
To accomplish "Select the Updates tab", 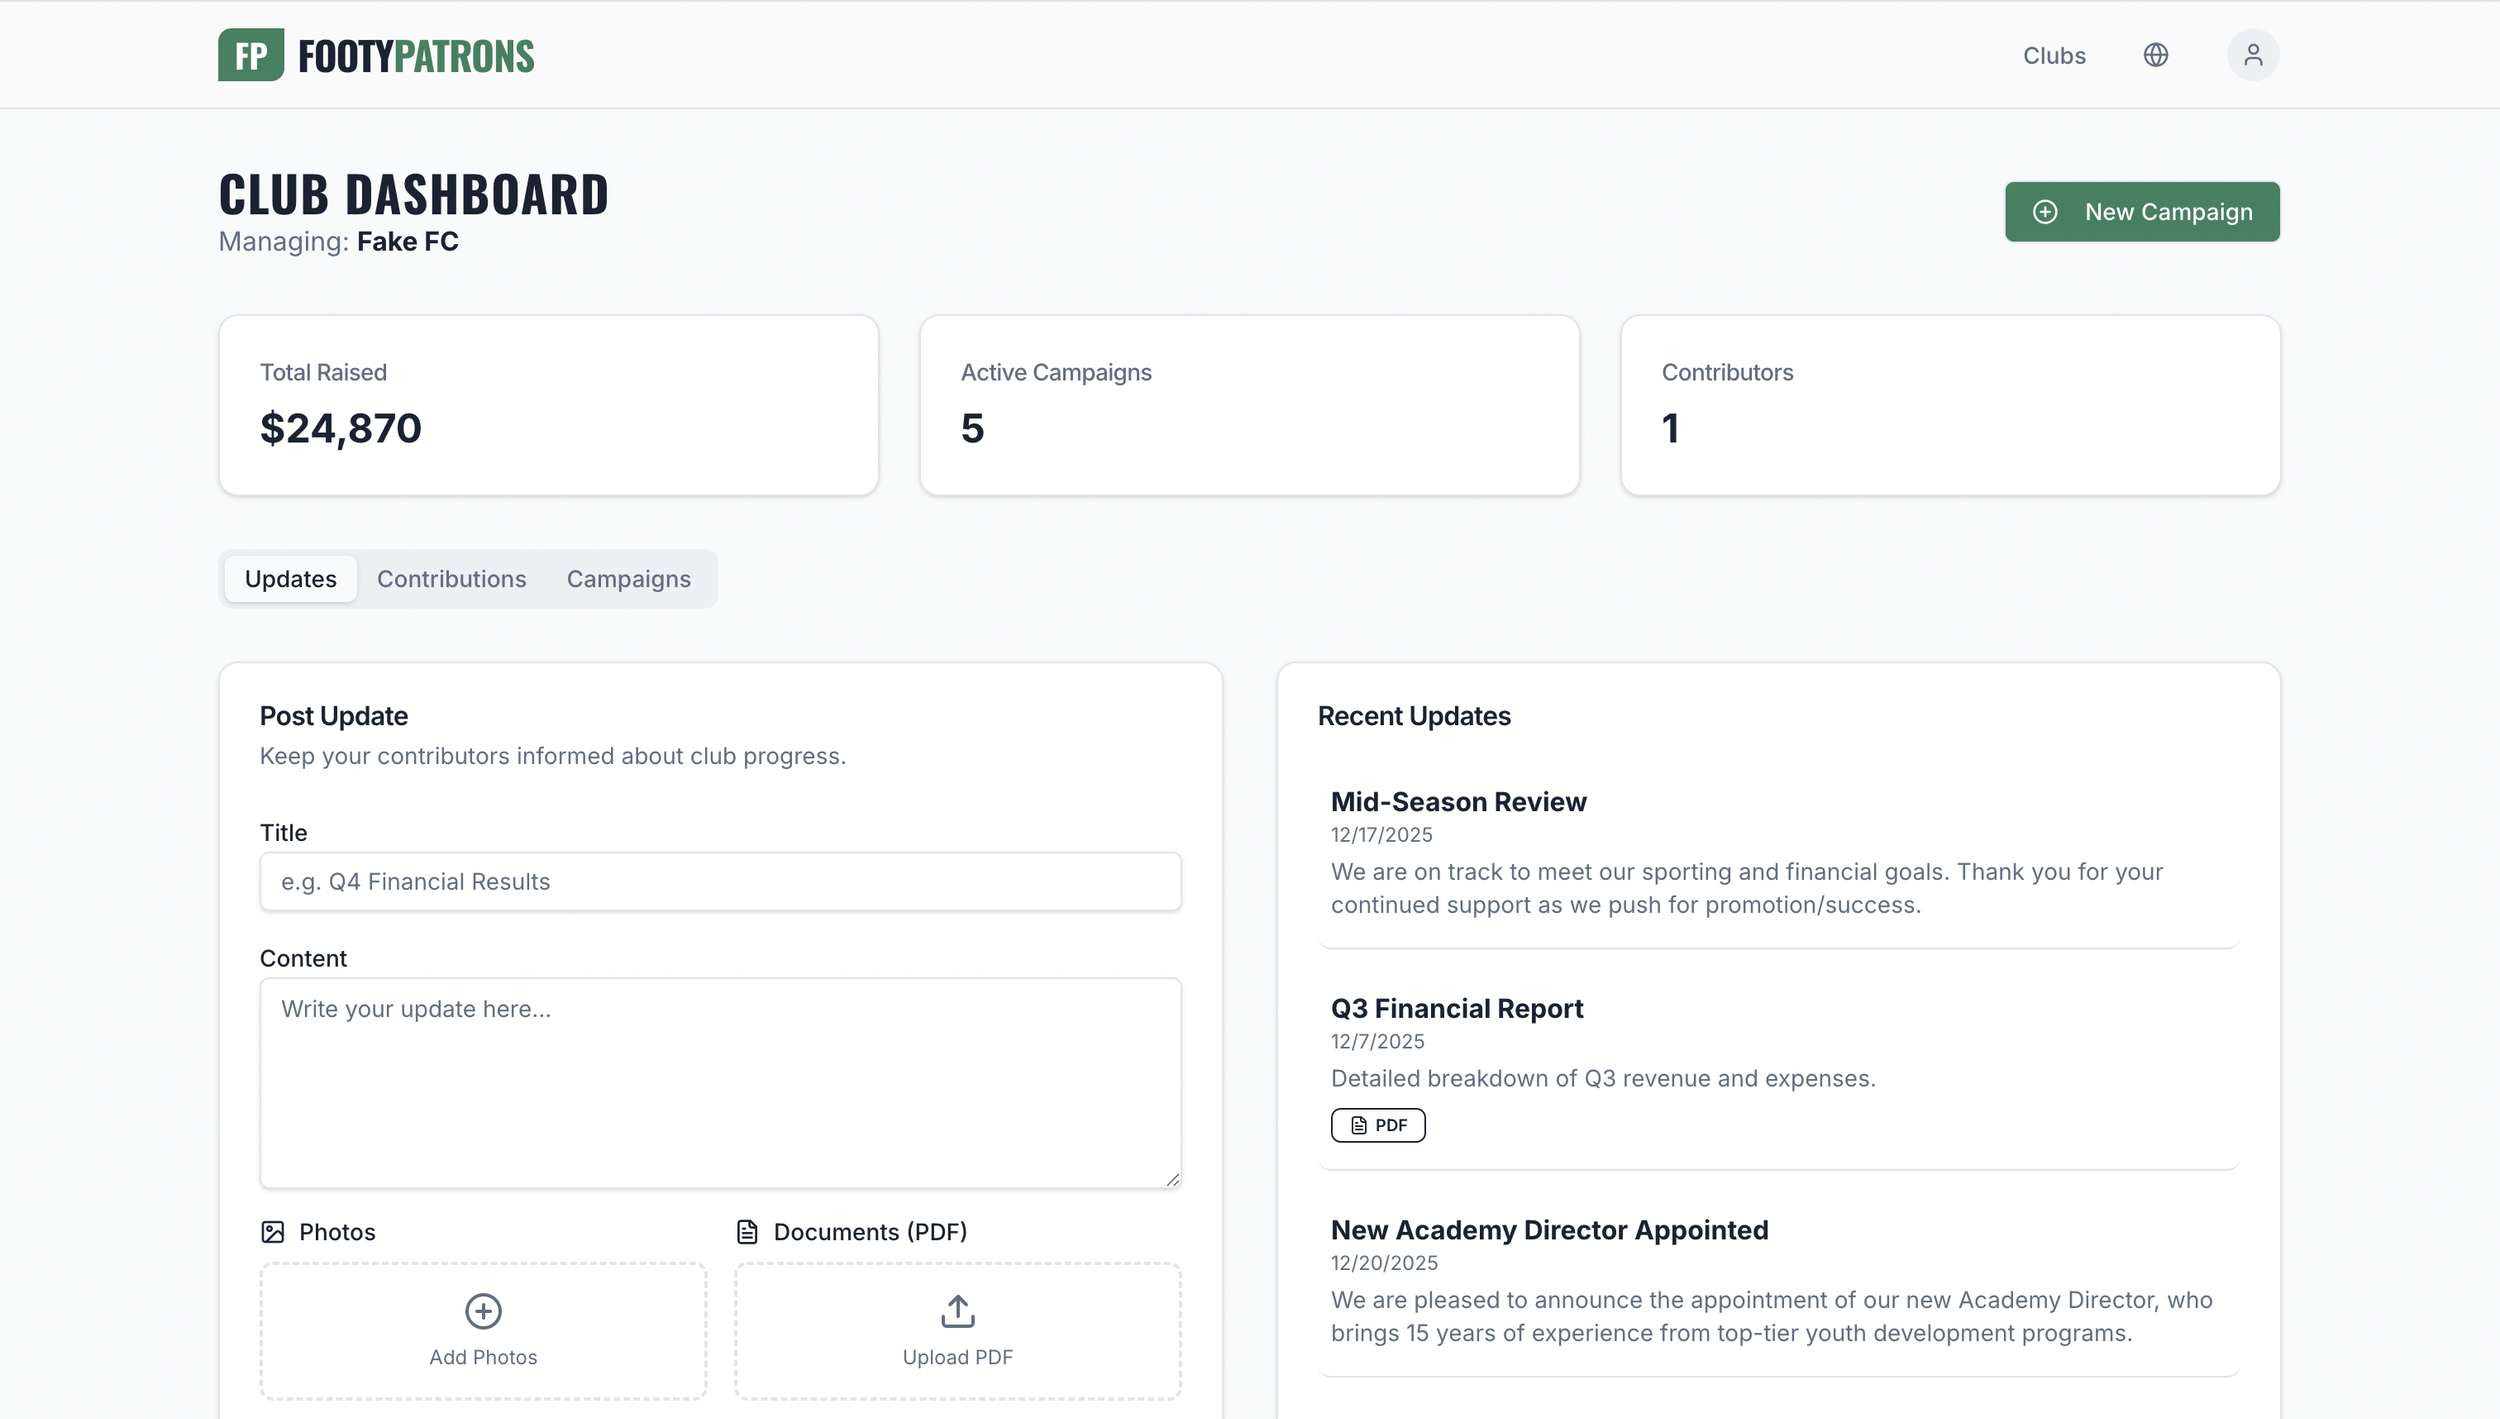I will pos(290,578).
